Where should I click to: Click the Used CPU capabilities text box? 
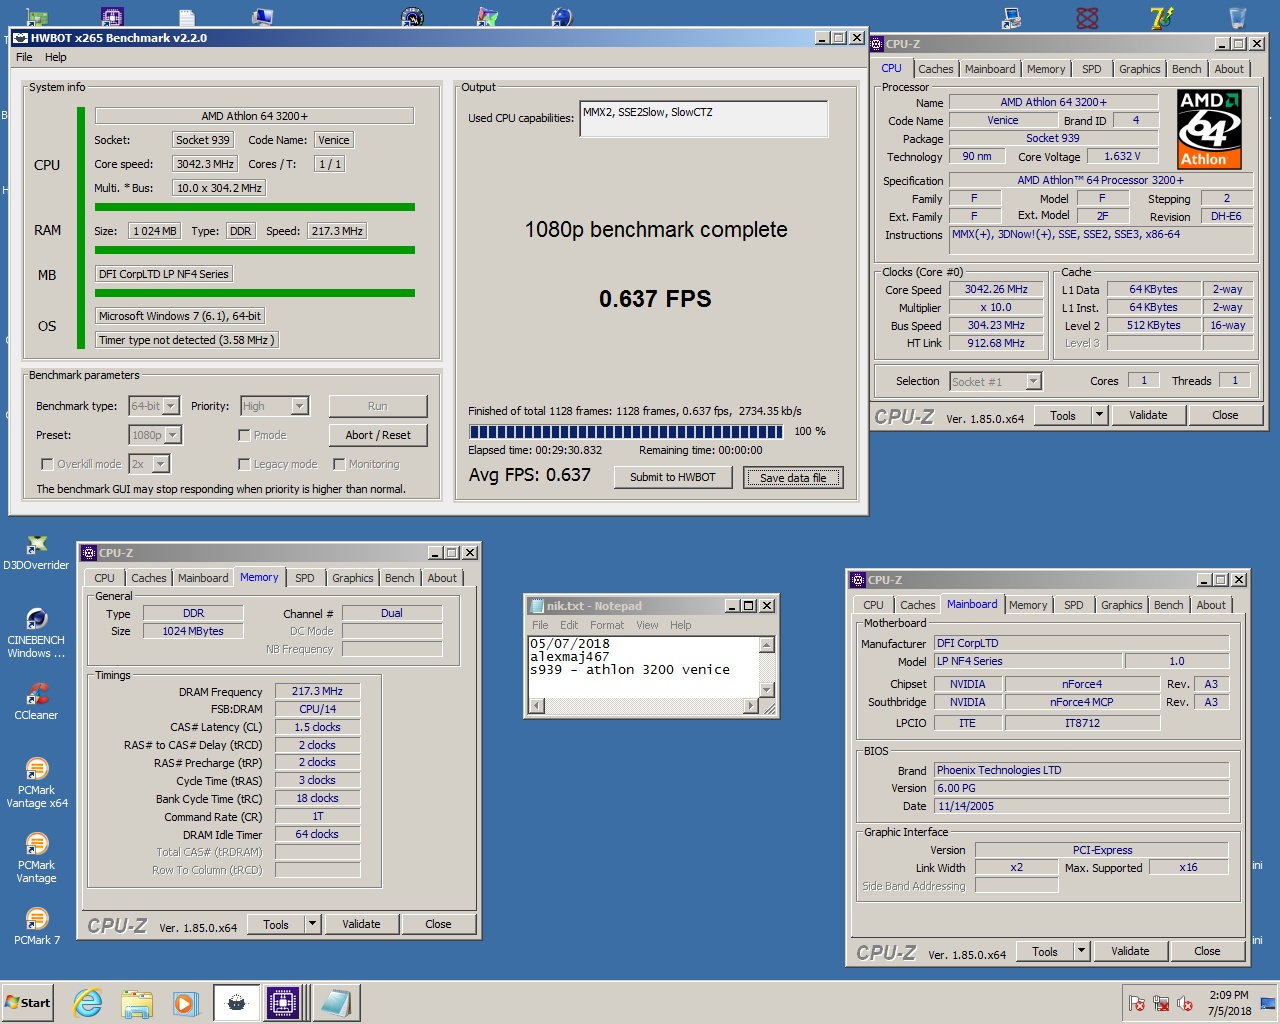(704, 119)
